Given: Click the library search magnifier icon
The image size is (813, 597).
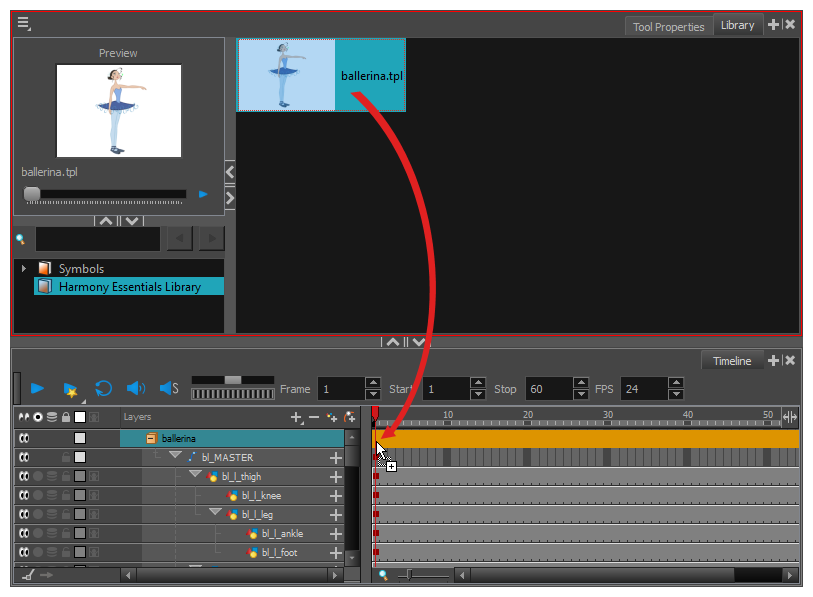Looking at the screenshot, I should [21, 239].
